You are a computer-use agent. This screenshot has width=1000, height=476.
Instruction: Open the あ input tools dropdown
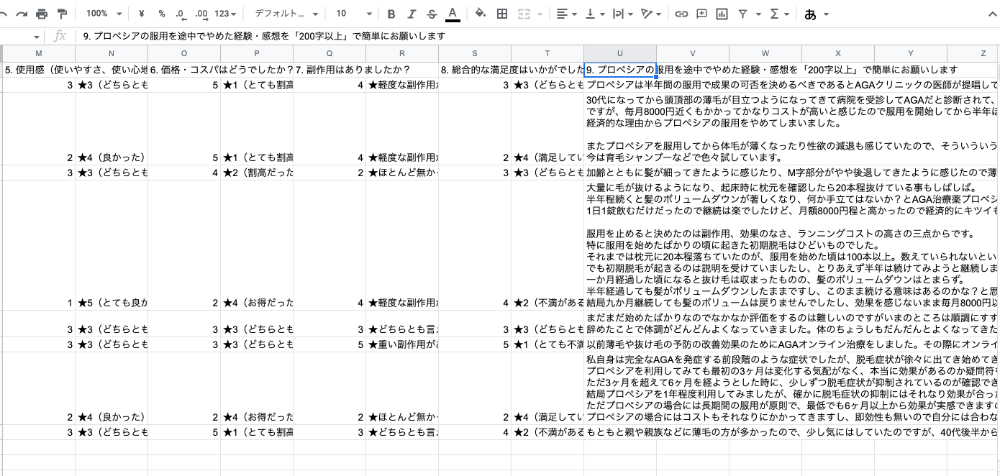[817, 13]
